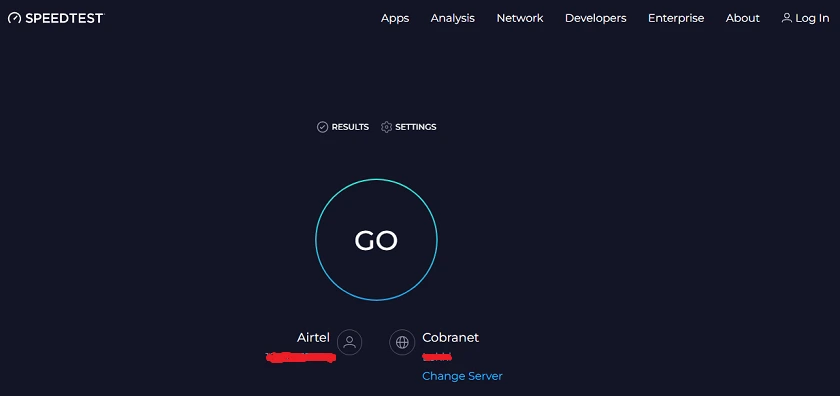Click the globe server icon
Image resolution: width=840 pixels, height=396 pixels.
pyautogui.click(x=402, y=342)
